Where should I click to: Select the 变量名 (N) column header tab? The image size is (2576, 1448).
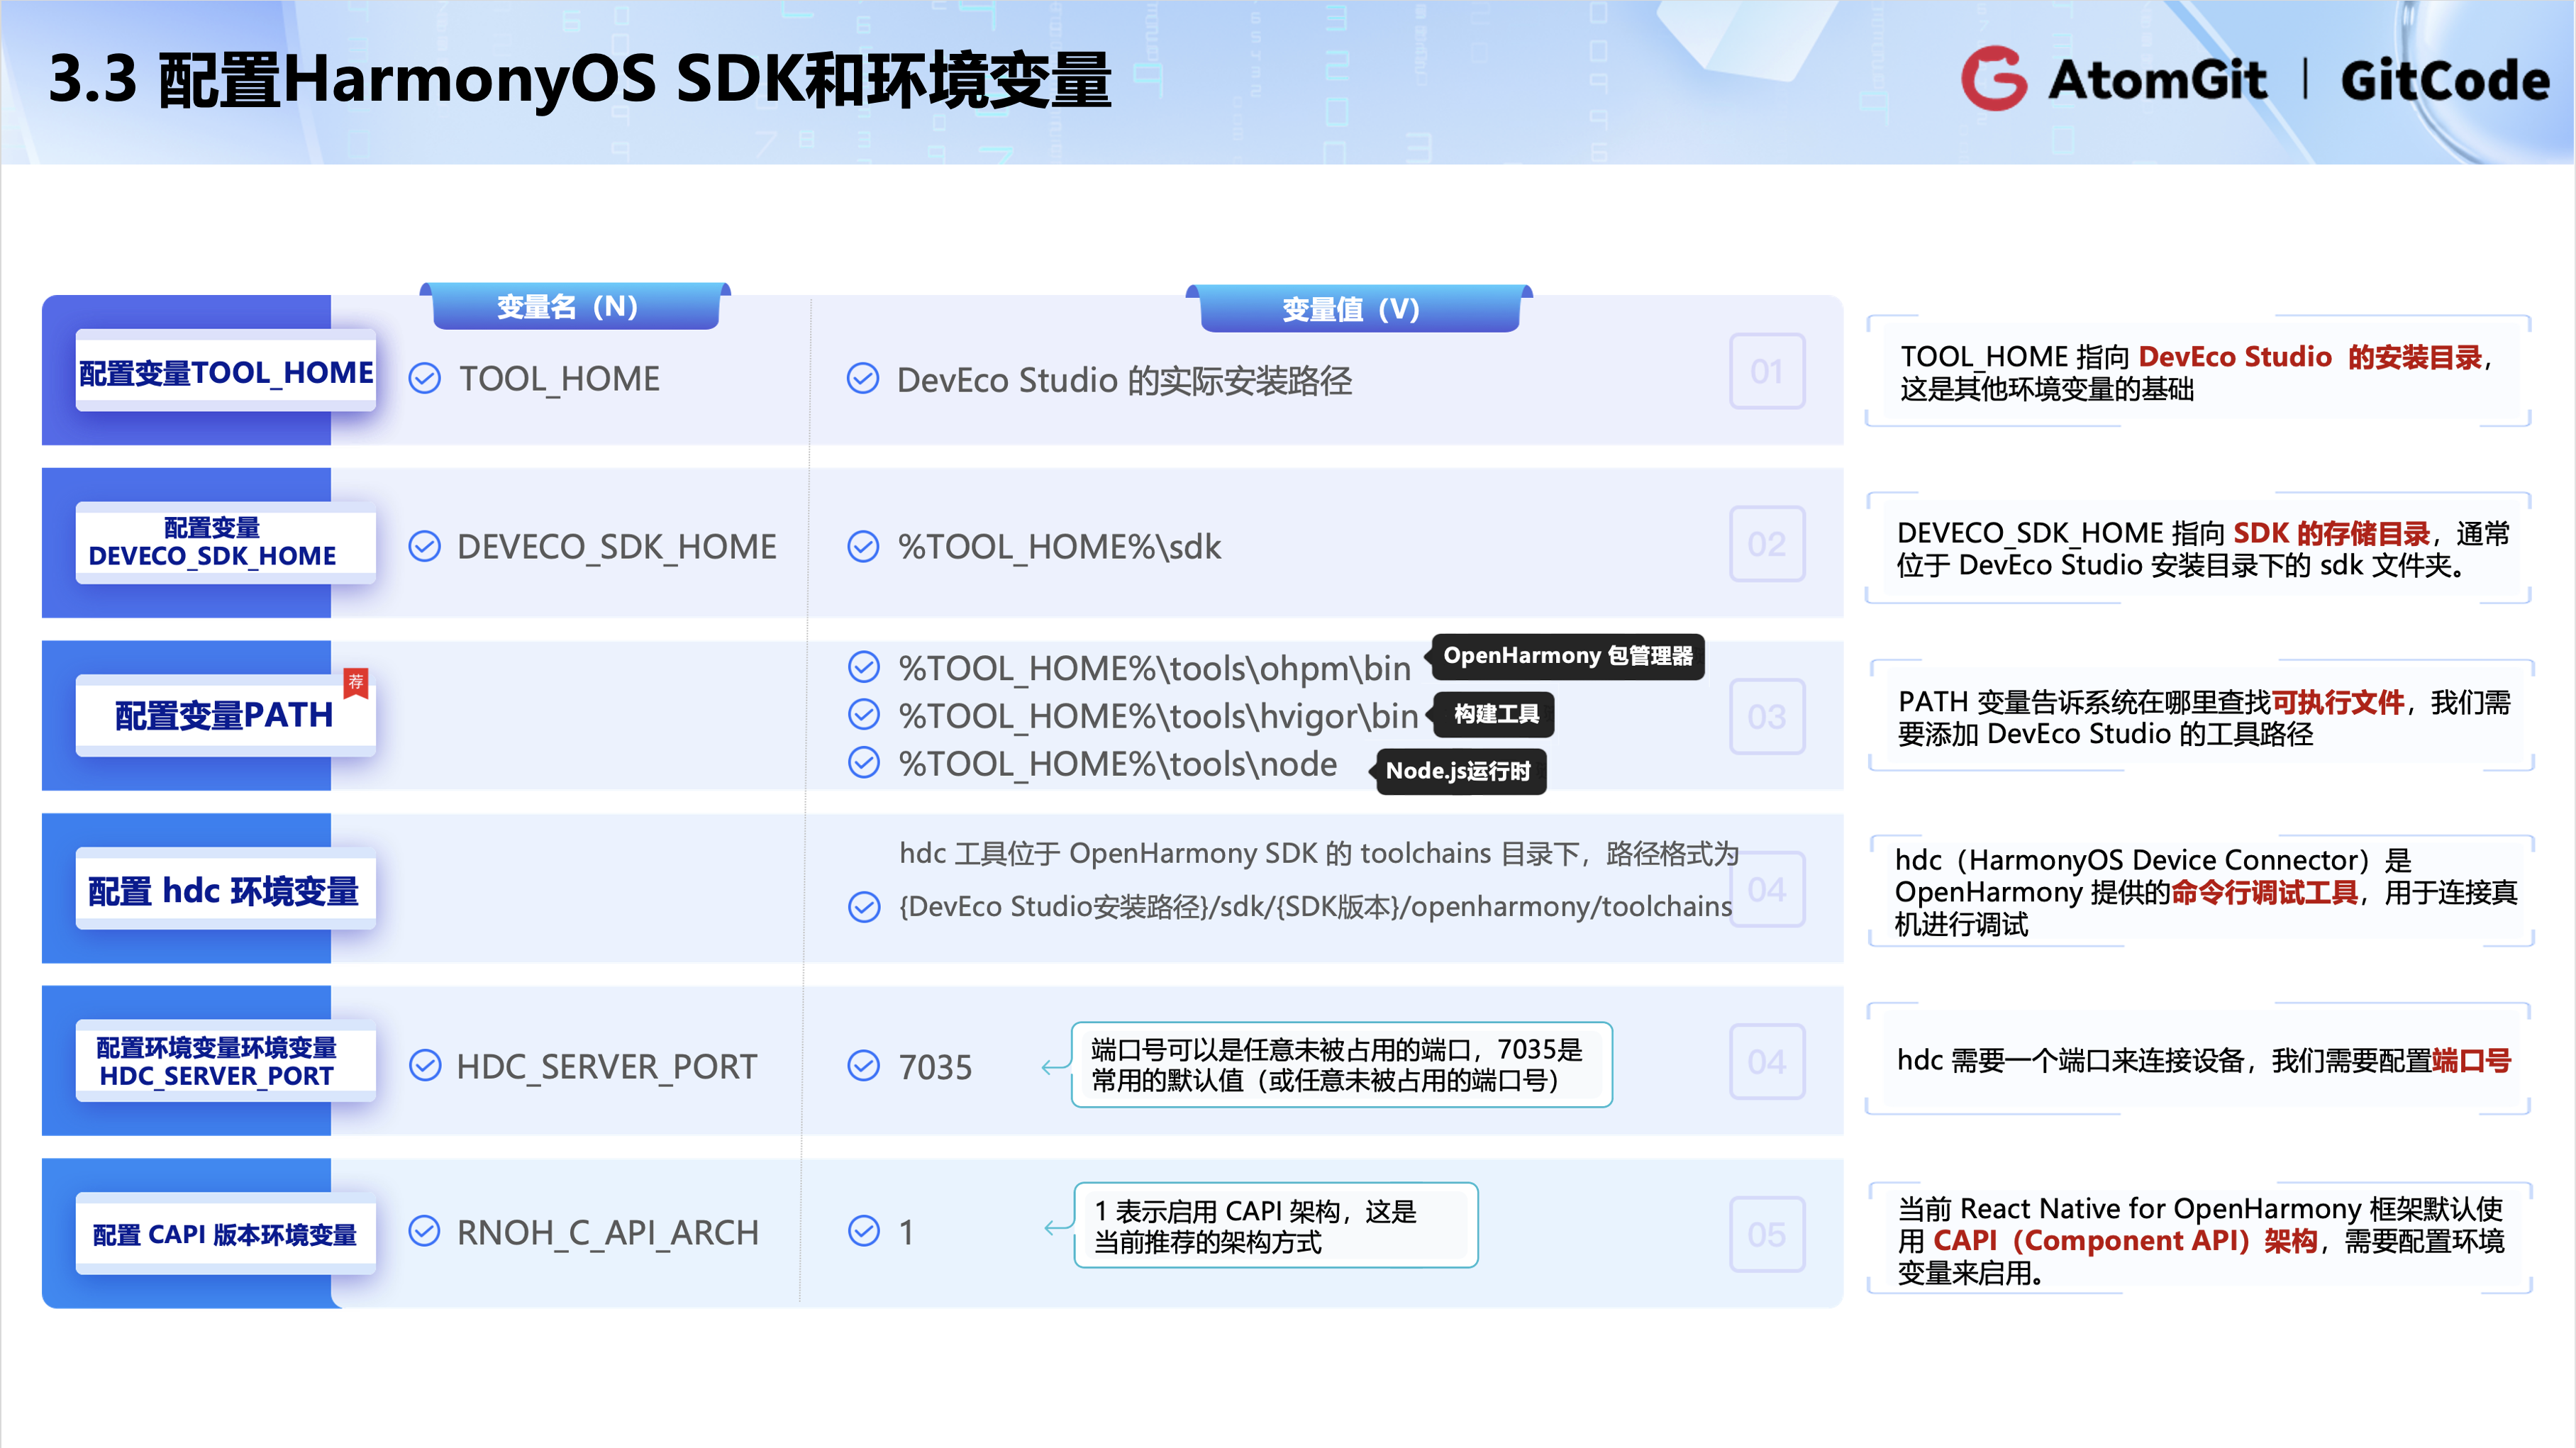click(x=575, y=306)
